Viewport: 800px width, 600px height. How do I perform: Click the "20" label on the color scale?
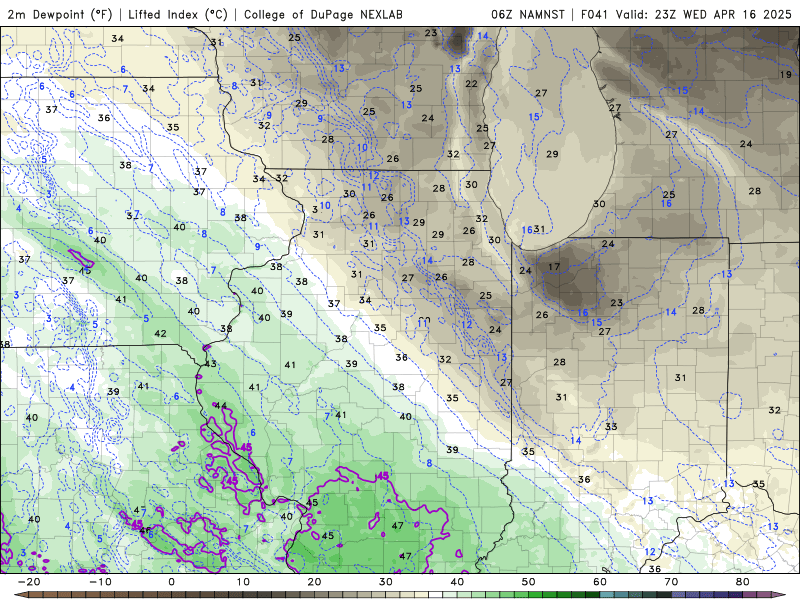(314, 582)
